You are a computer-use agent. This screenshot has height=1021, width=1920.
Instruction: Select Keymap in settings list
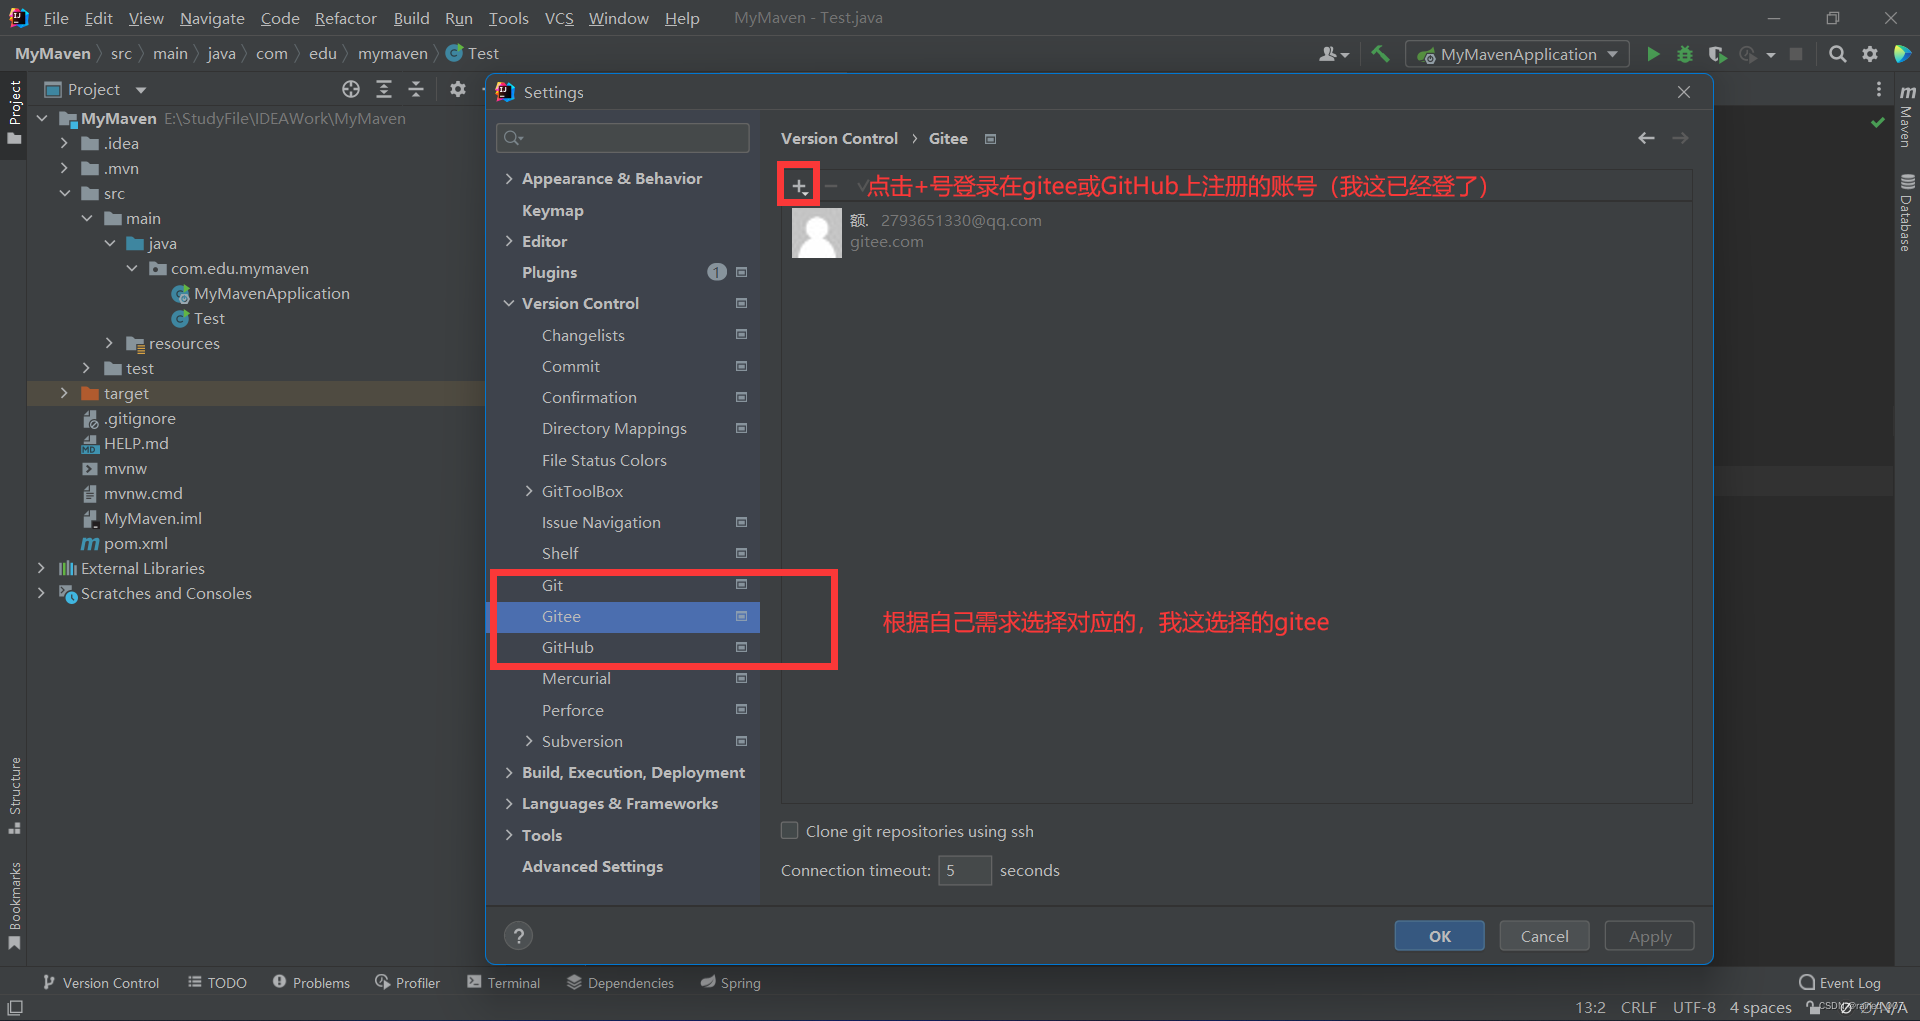tap(552, 210)
